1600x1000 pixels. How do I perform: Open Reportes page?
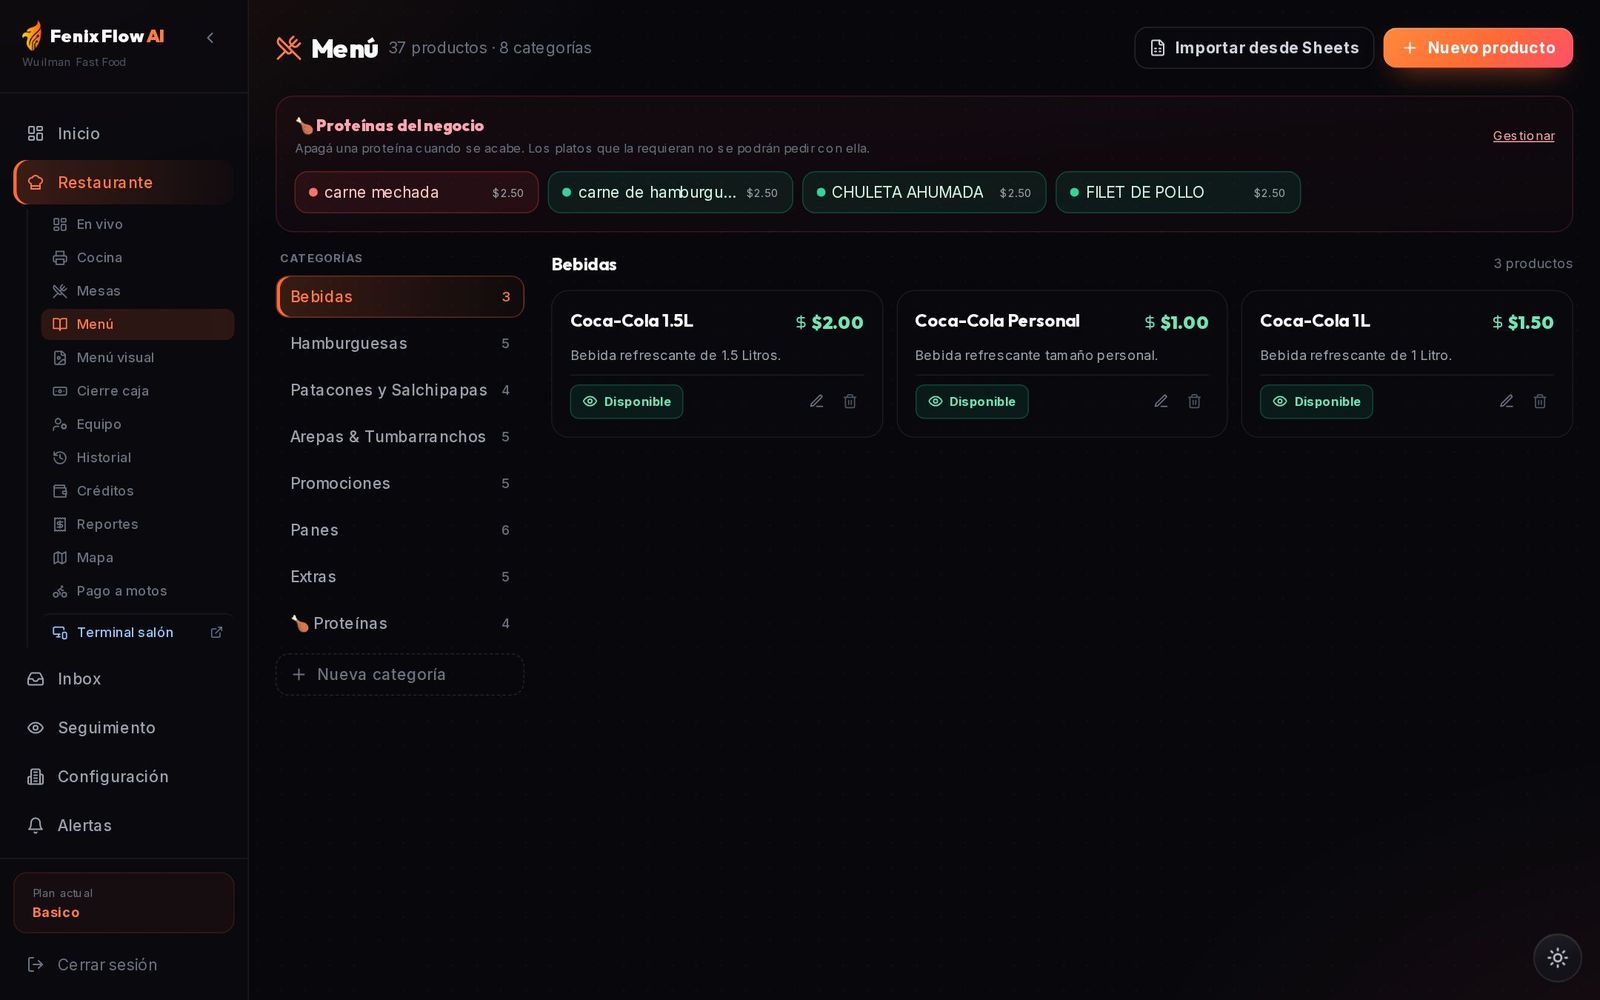point(138,524)
